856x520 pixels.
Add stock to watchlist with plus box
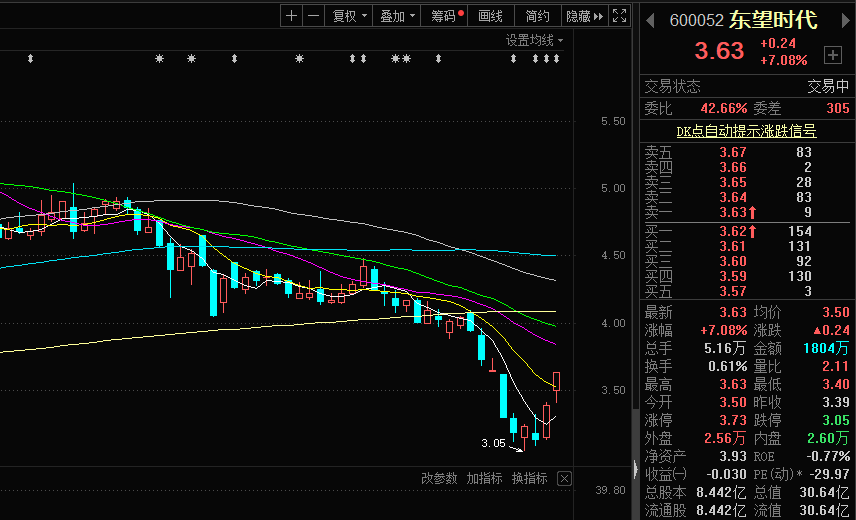832,54
